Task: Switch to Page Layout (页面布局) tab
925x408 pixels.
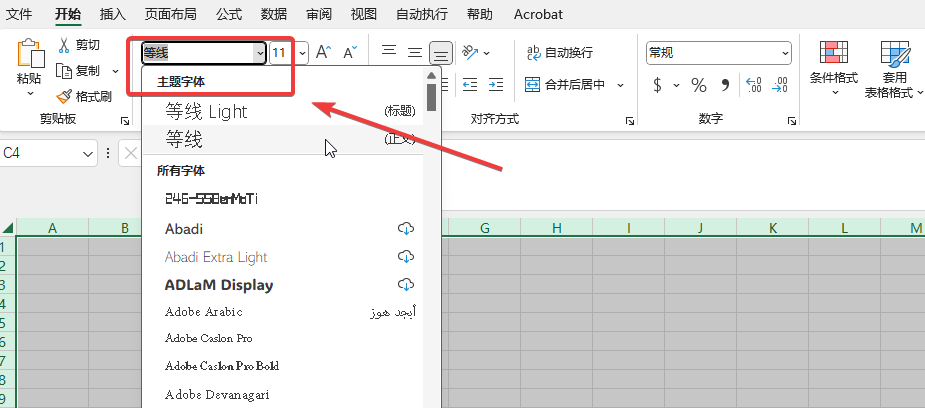Action: coord(170,14)
